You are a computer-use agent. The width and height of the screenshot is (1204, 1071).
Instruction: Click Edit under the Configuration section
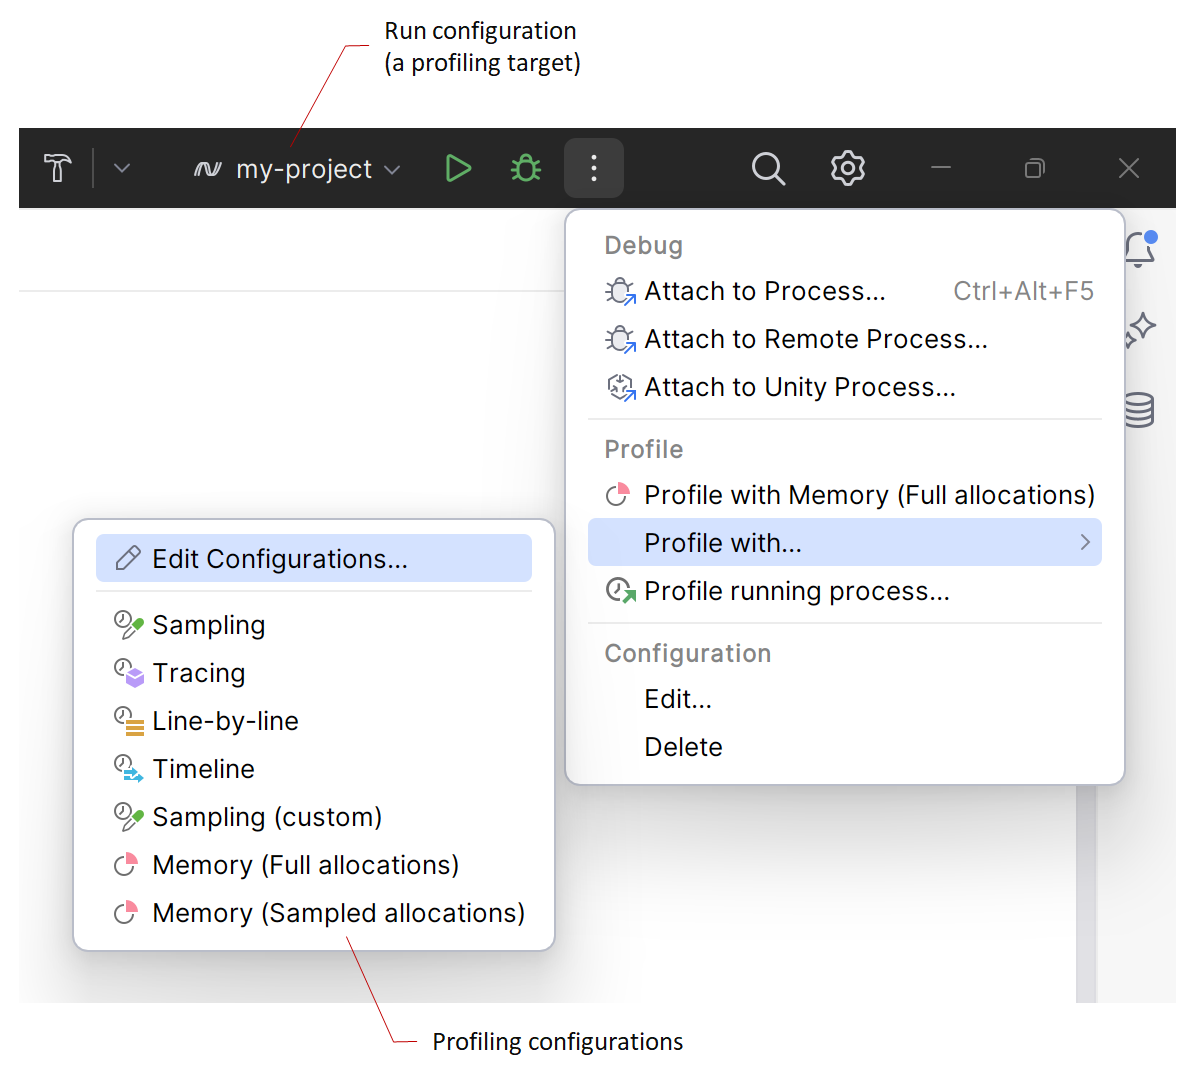tap(678, 699)
